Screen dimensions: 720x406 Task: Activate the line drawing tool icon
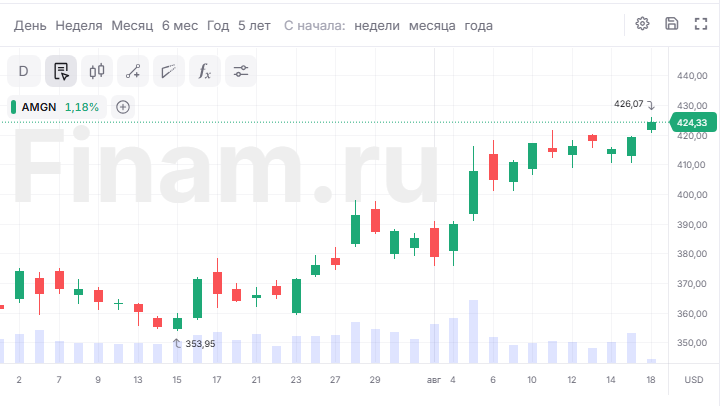click(133, 71)
